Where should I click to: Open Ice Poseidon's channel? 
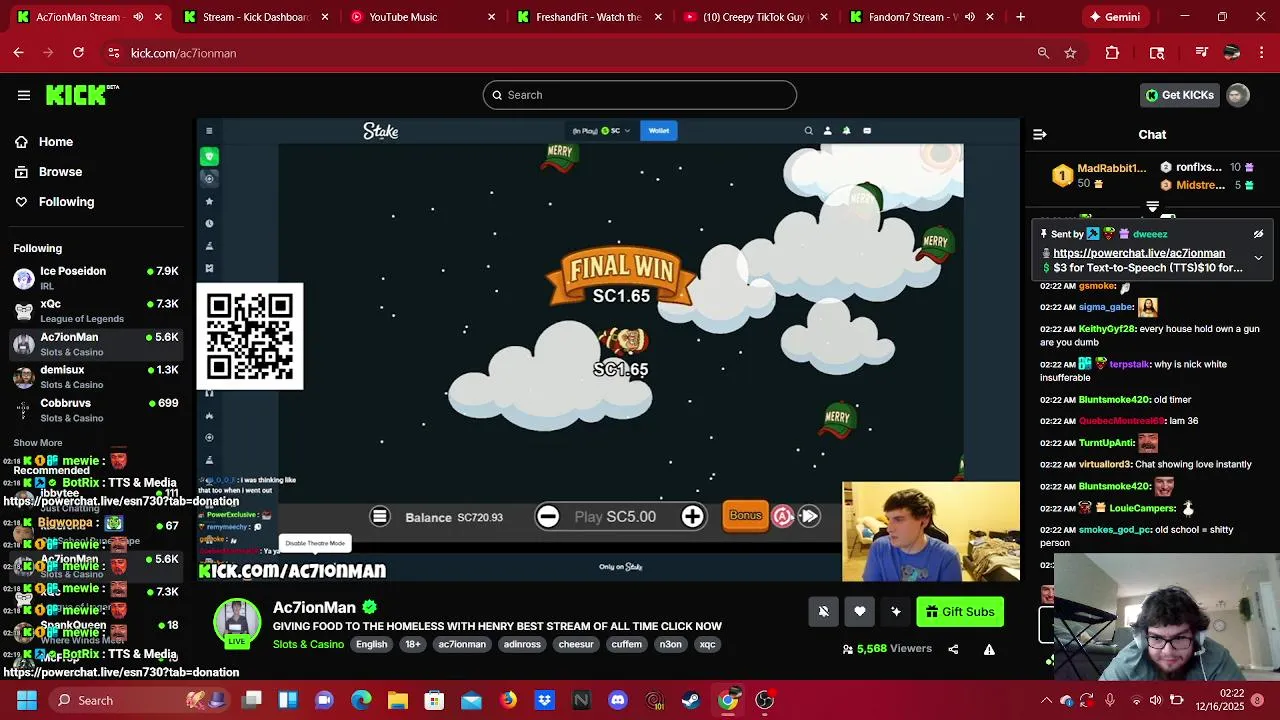pos(95,278)
